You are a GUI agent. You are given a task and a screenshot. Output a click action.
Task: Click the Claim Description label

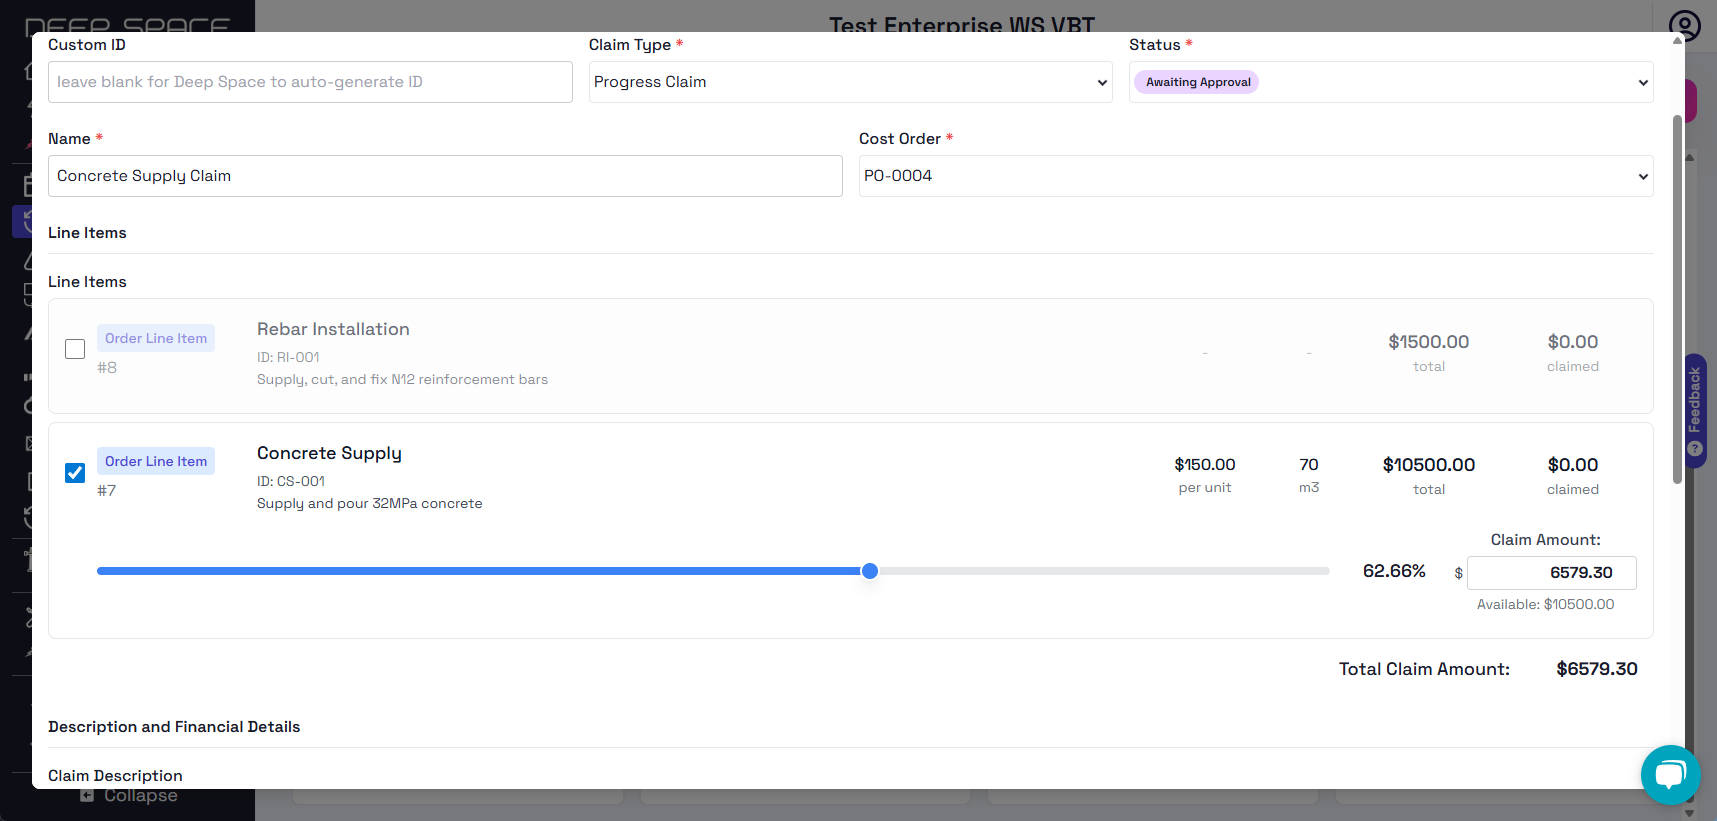click(115, 776)
